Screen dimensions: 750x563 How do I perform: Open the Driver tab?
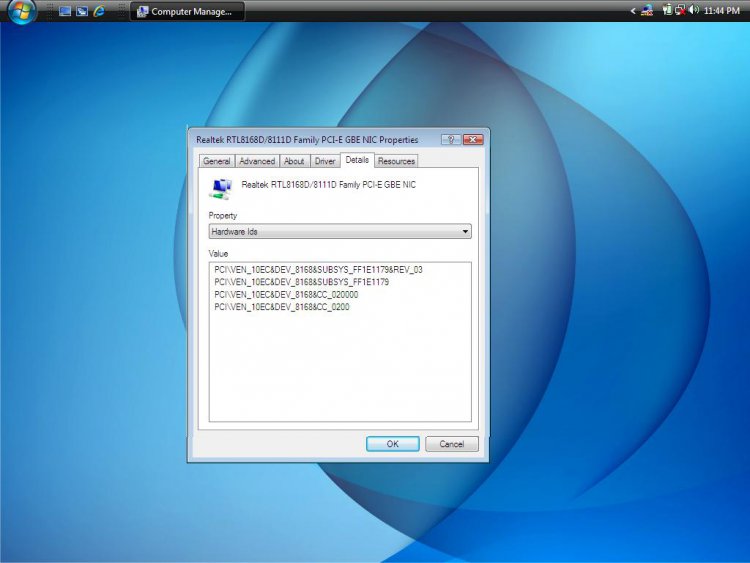[x=325, y=161]
